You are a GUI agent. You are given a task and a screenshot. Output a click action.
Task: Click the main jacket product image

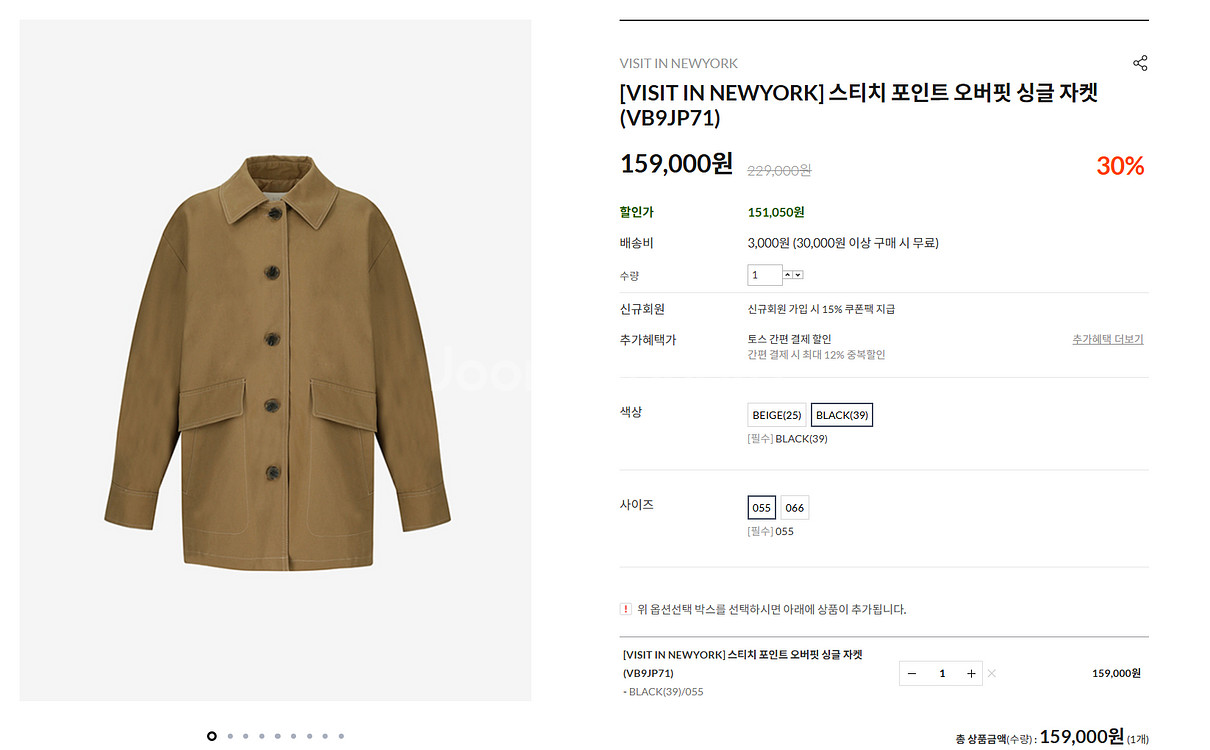tap(275, 360)
